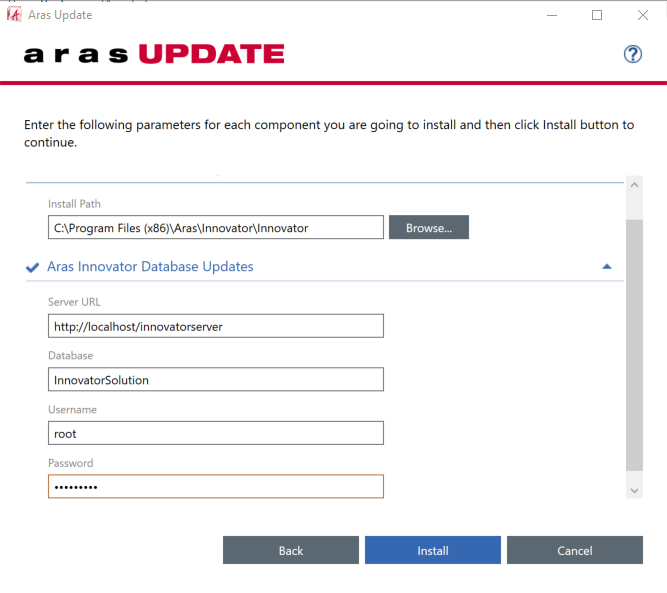Select the Database name field

(x=215, y=380)
